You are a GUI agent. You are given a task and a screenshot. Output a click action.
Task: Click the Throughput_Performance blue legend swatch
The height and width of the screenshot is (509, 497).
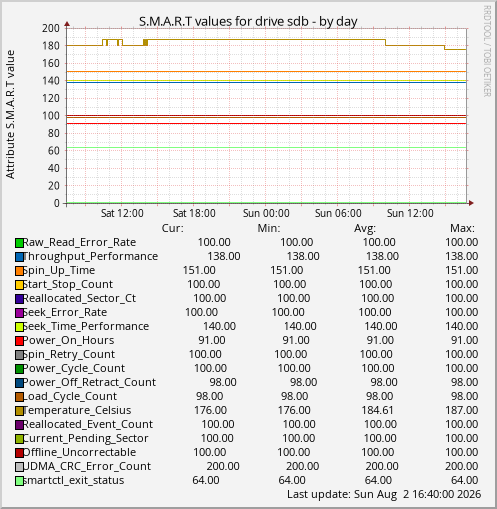pos(19,257)
